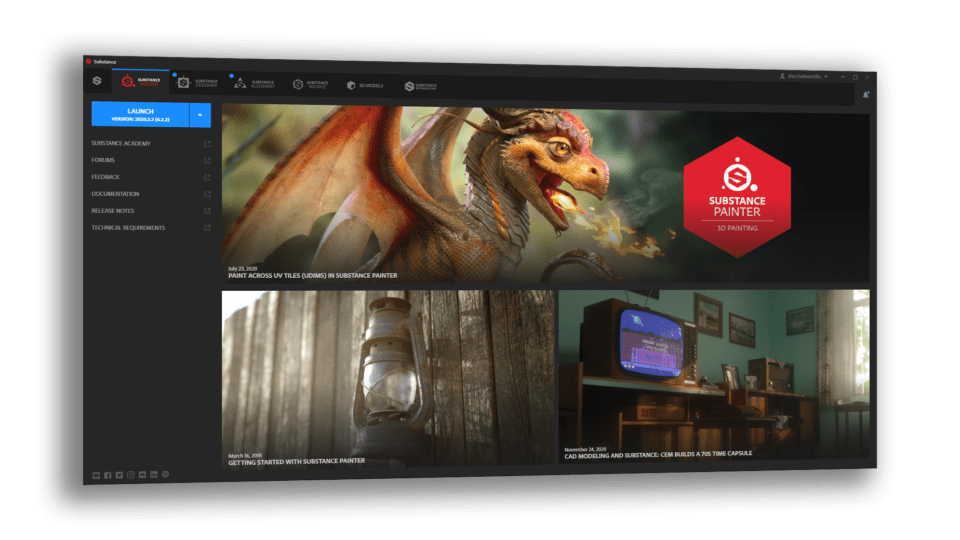
Task: Click the Substance Integrations hexagon icon
Action: (409, 86)
